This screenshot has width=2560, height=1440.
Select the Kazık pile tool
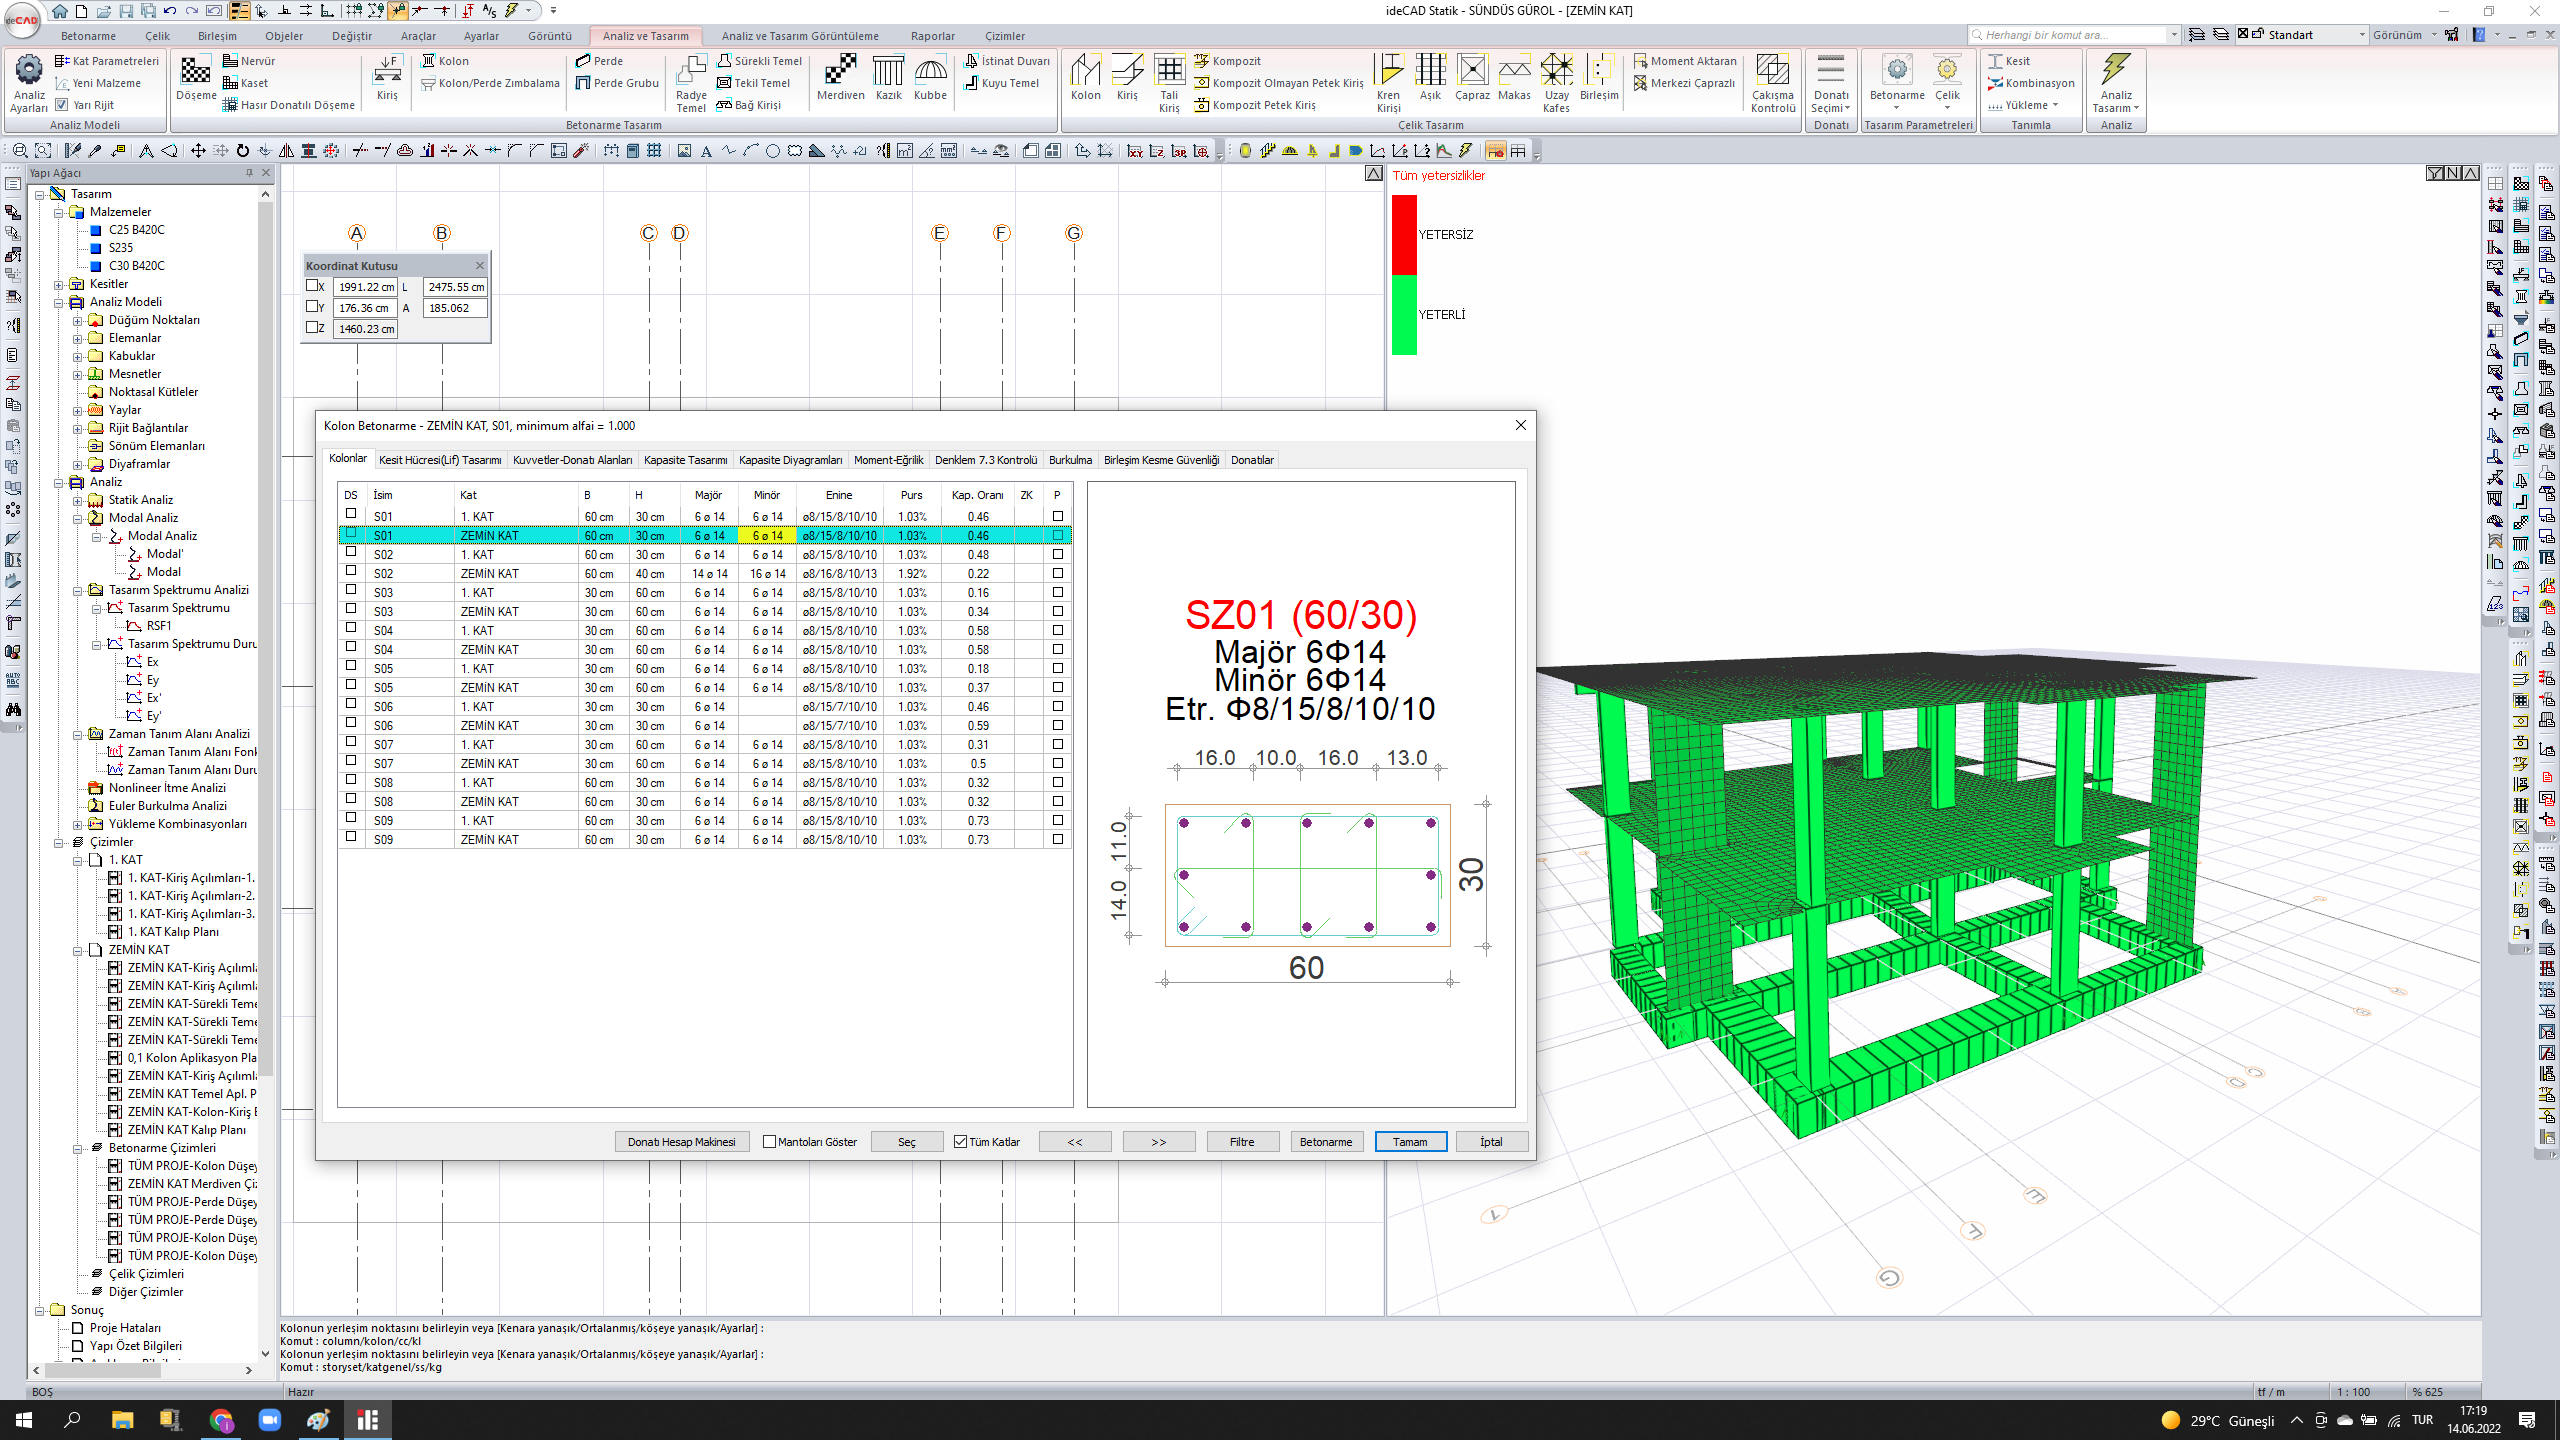[x=888, y=78]
